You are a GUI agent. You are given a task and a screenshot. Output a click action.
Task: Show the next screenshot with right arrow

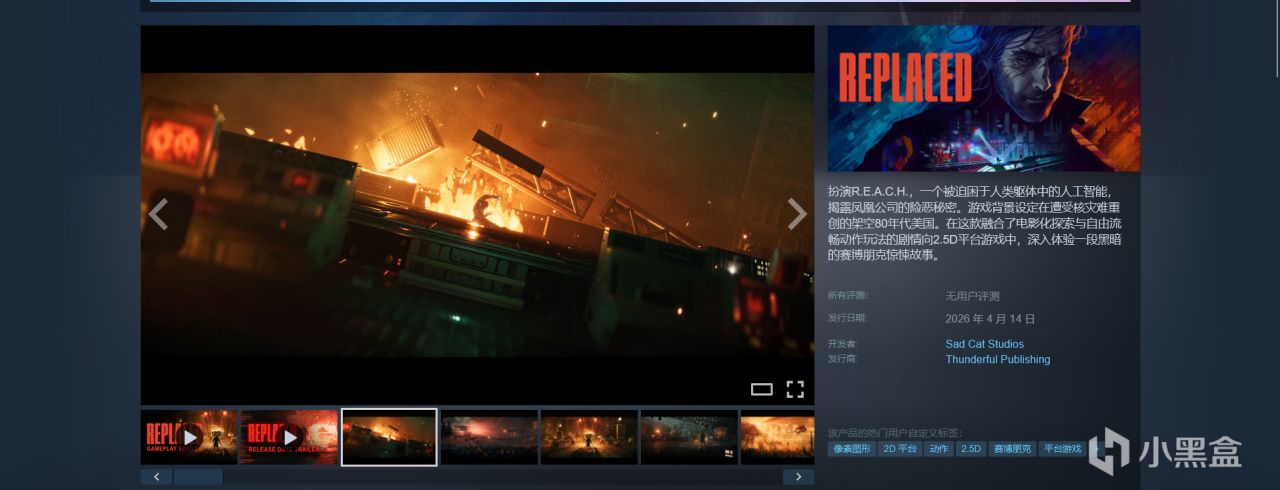797,214
